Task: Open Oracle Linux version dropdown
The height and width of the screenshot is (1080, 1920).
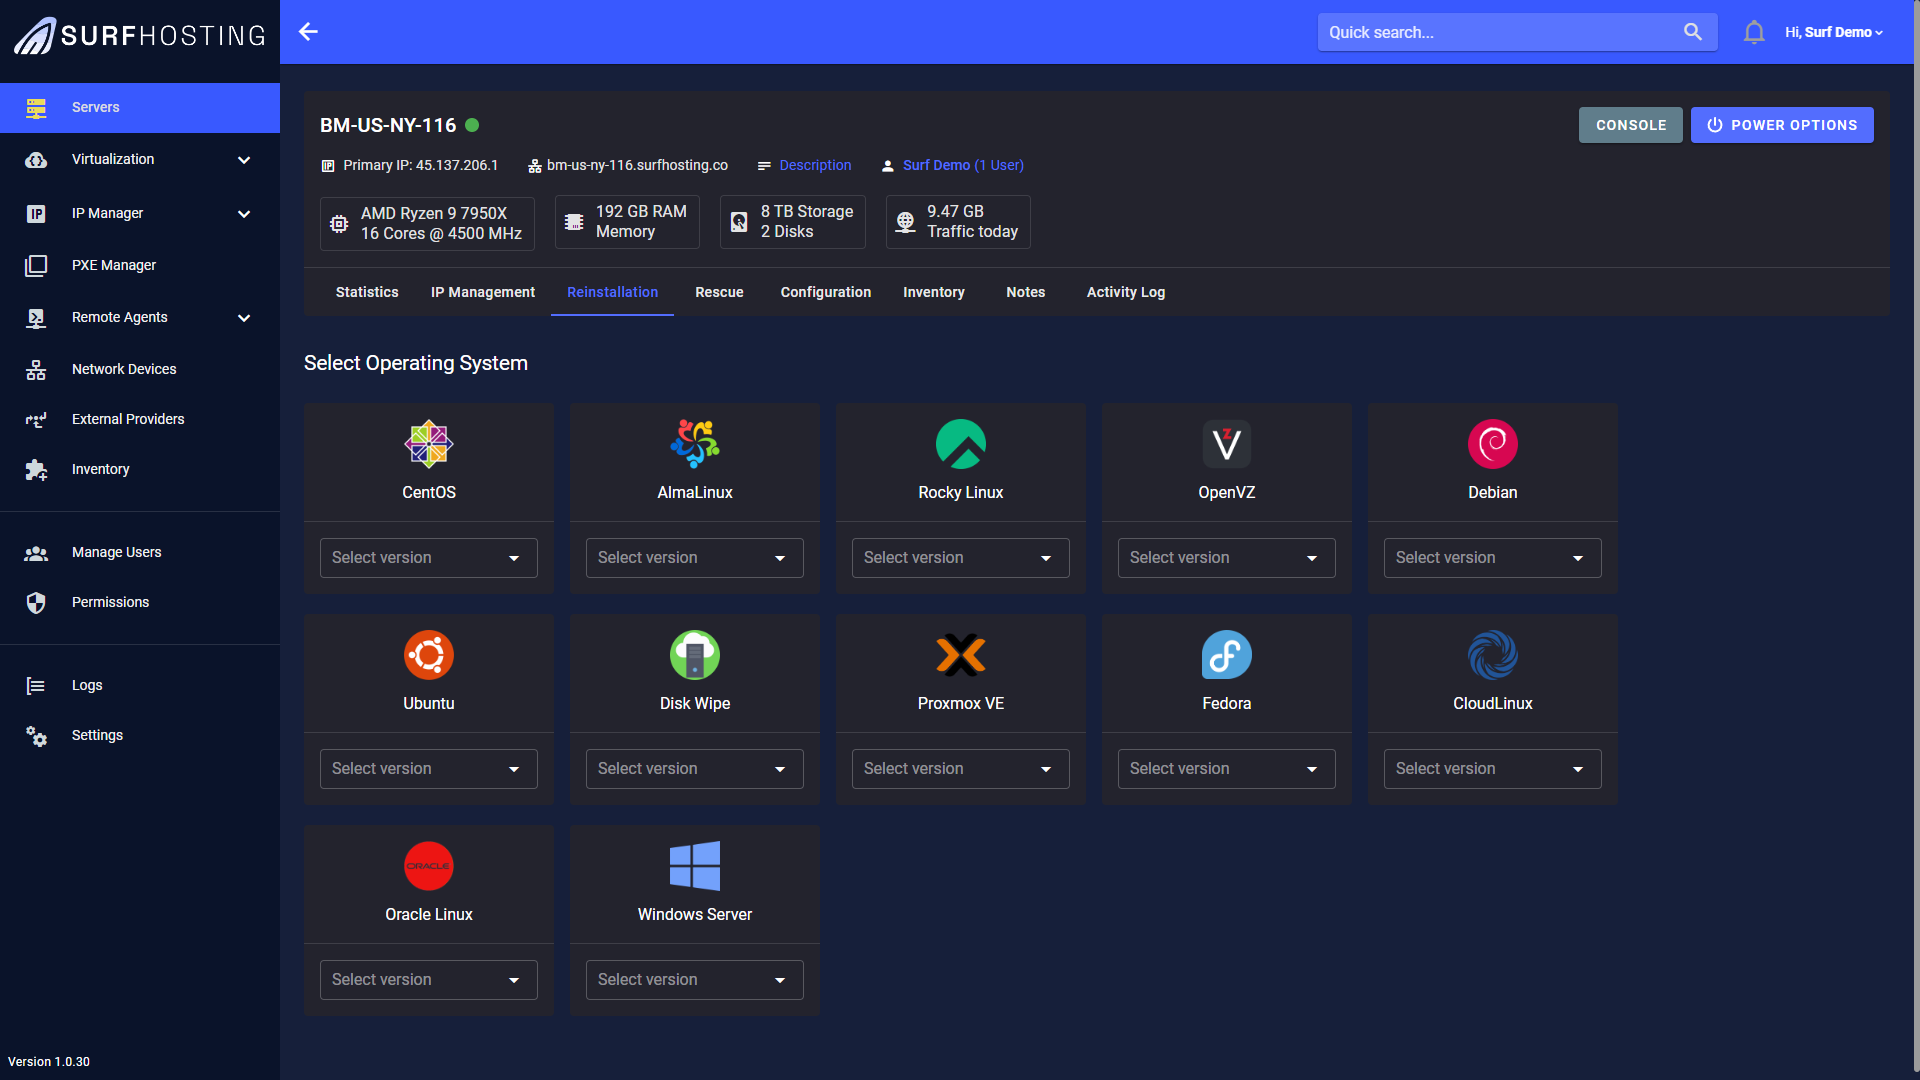Action: click(429, 980)
